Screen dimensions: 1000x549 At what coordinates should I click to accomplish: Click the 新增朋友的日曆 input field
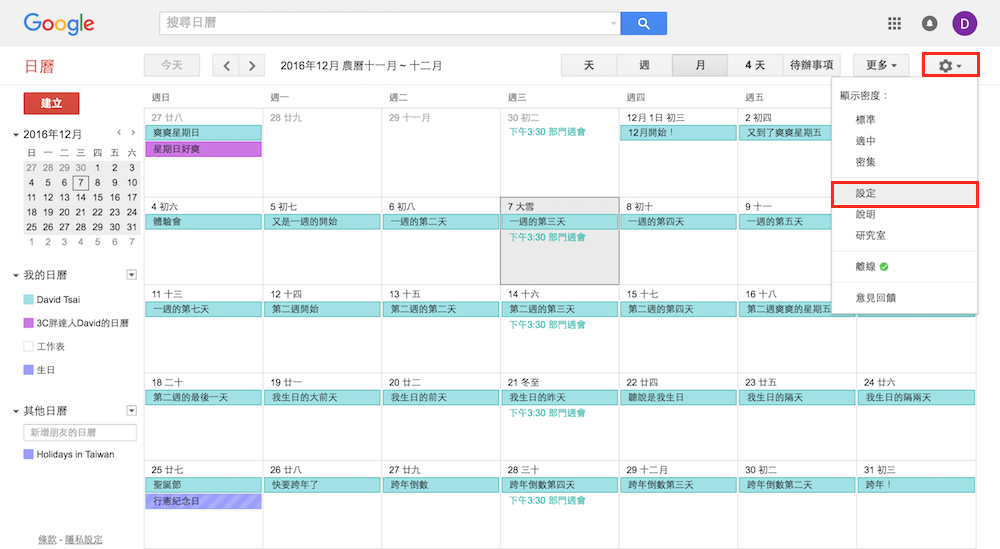[x=80, y=433]
